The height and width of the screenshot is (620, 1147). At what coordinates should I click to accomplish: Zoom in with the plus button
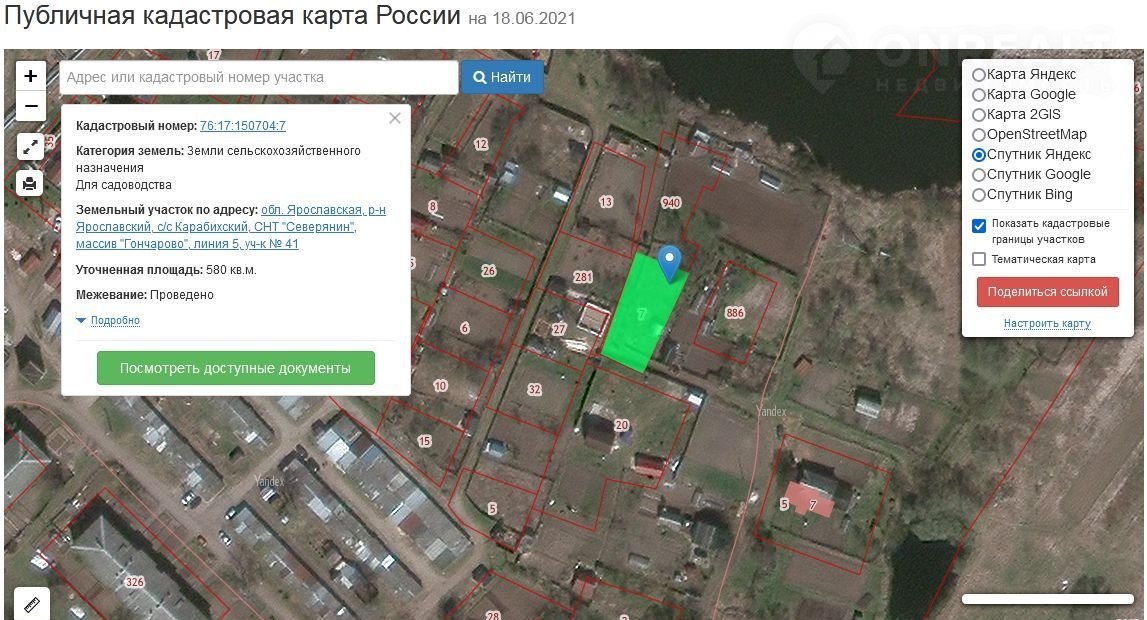pos(31,76)
